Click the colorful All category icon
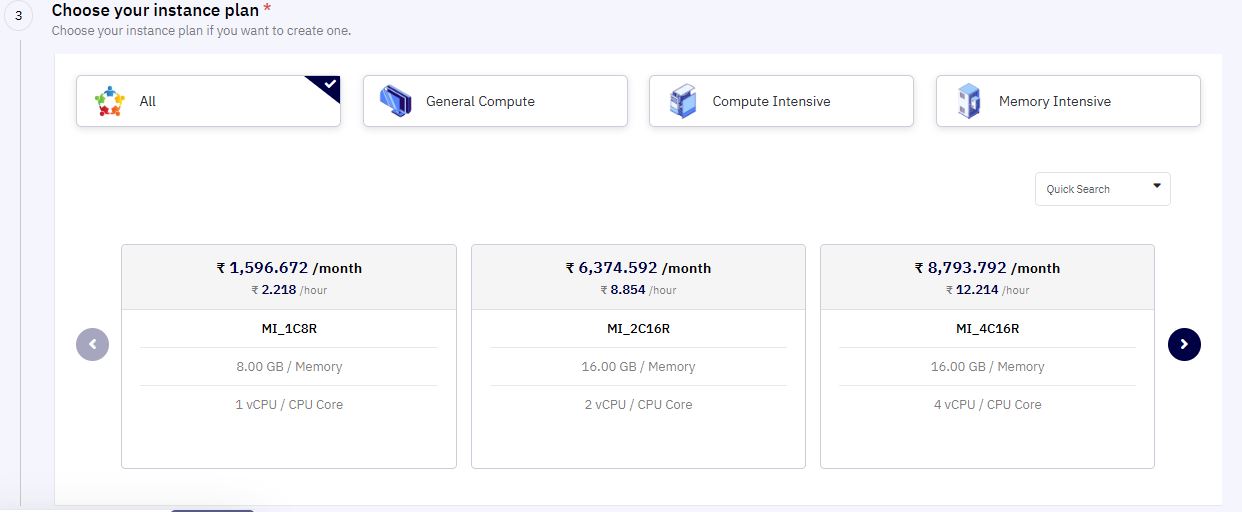This screenshot has width=1242, height=512. pos(110,101)
